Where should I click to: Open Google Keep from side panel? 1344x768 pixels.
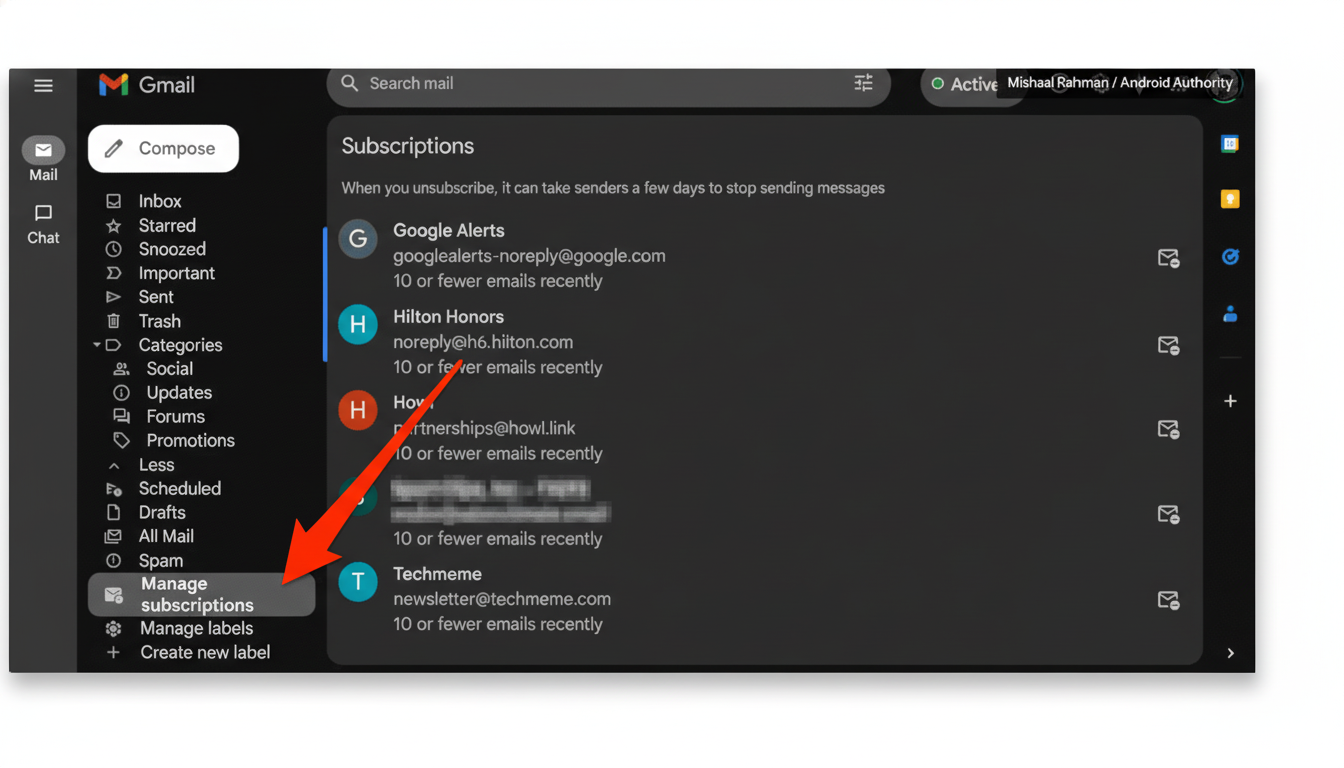(x=1230, y=199)
